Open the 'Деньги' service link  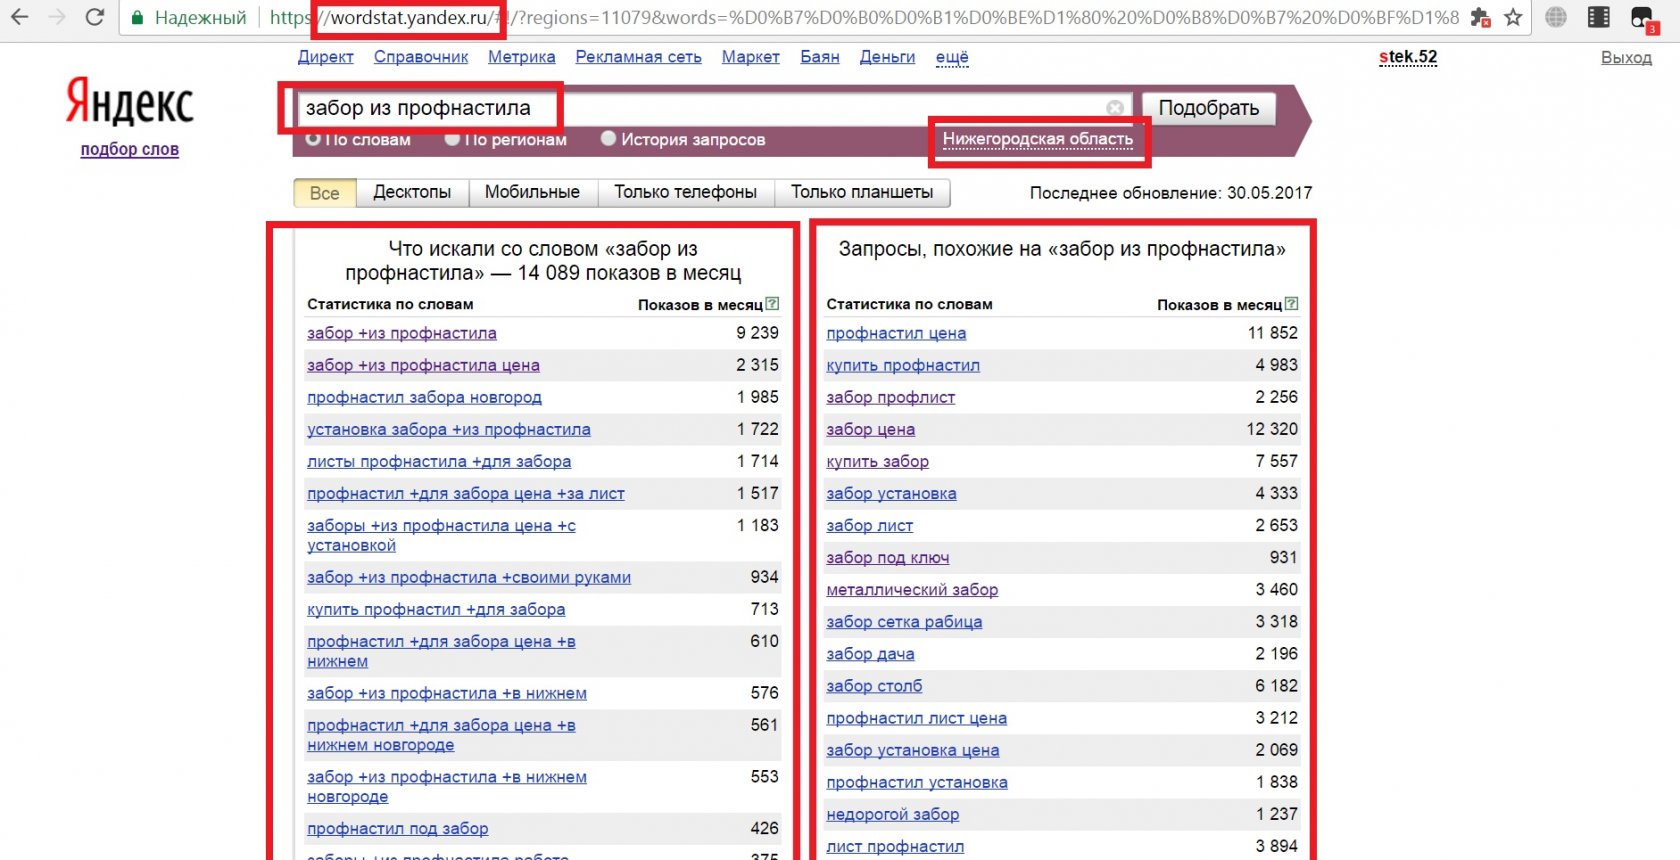pos(888,57)
